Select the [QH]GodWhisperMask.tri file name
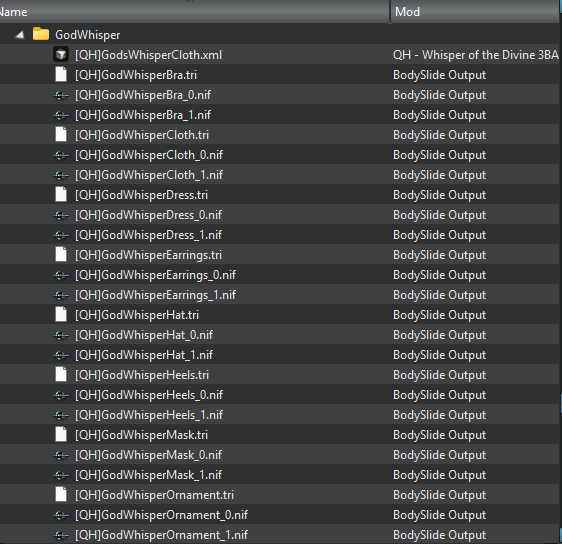Image resolution: width=562 pixels, height=544 pixels. (x=141, y=435)
